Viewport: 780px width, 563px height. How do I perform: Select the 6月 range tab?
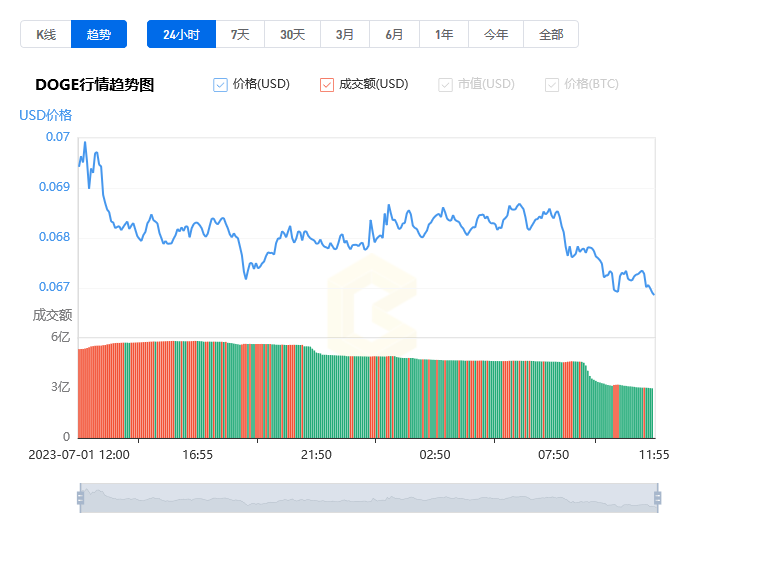click(394, 34)
